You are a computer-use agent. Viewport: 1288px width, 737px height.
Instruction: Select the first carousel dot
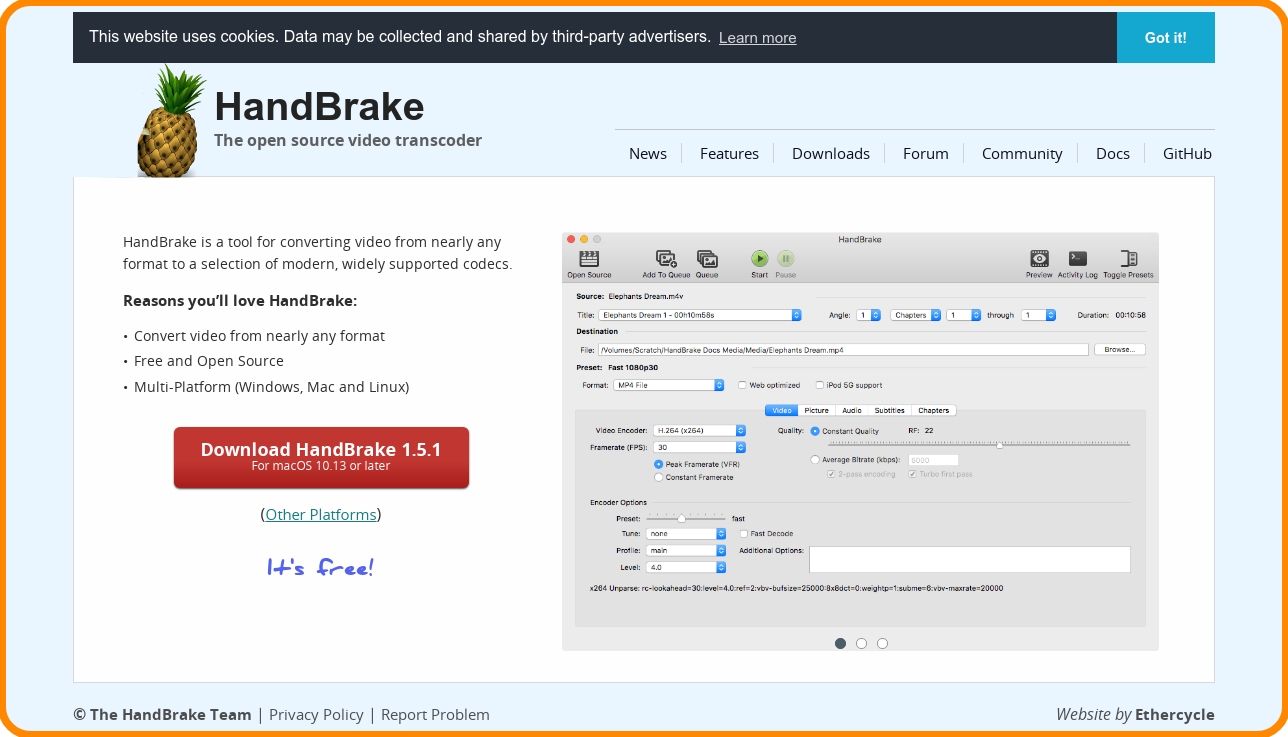pyautogui.click(x=840, y=643)
